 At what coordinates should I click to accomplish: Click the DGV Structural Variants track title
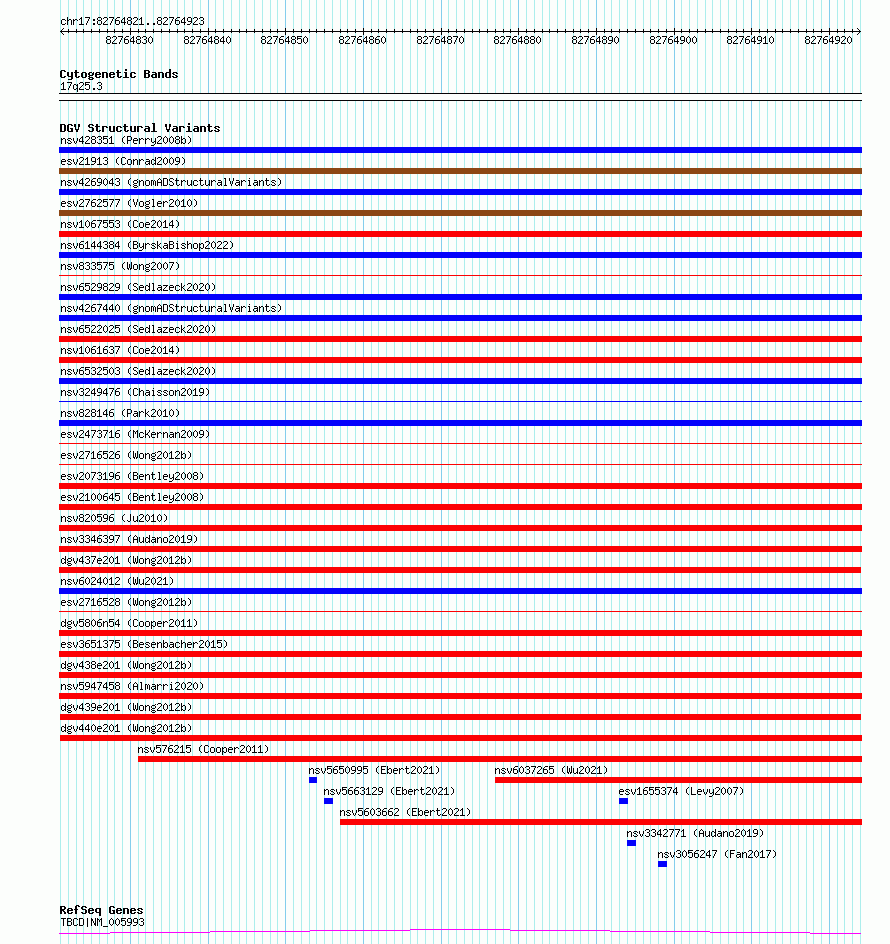[x=140, y=128]
